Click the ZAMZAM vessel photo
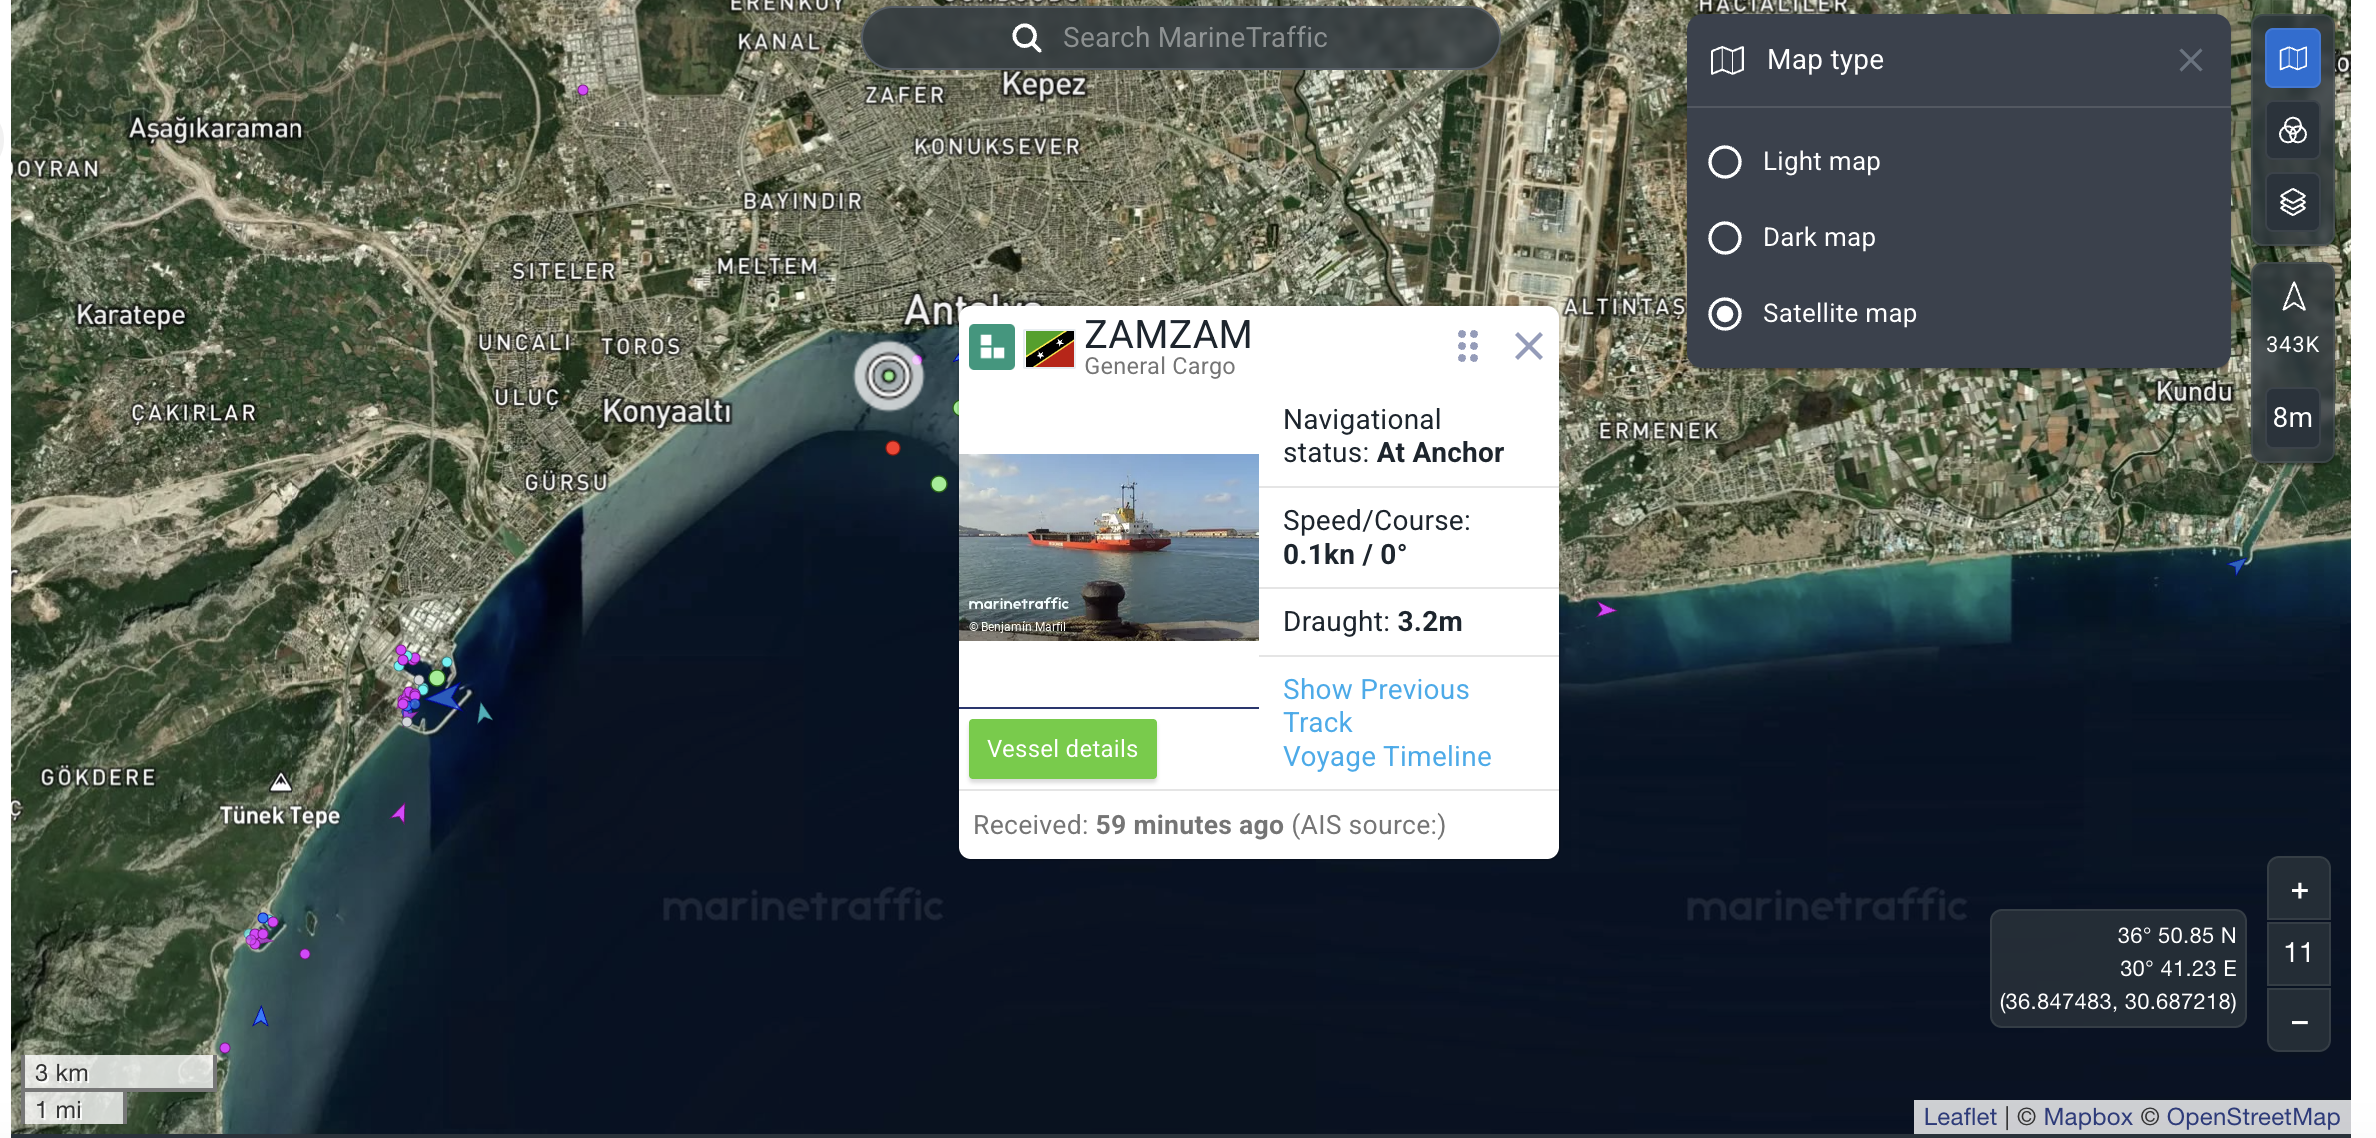Viewport: 2376px width, 1138px height. 1108,547
